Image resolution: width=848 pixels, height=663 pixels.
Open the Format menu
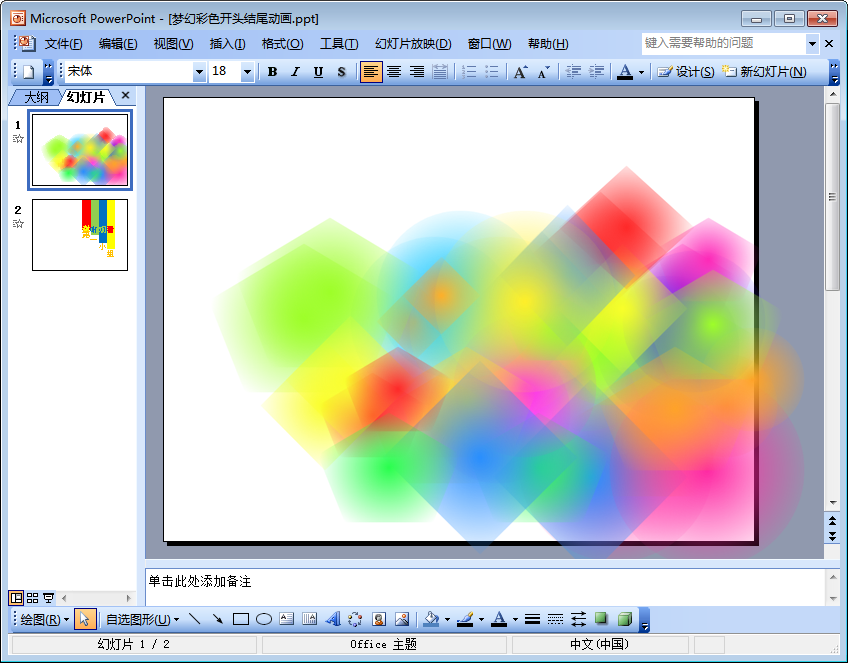coord(282,44)
